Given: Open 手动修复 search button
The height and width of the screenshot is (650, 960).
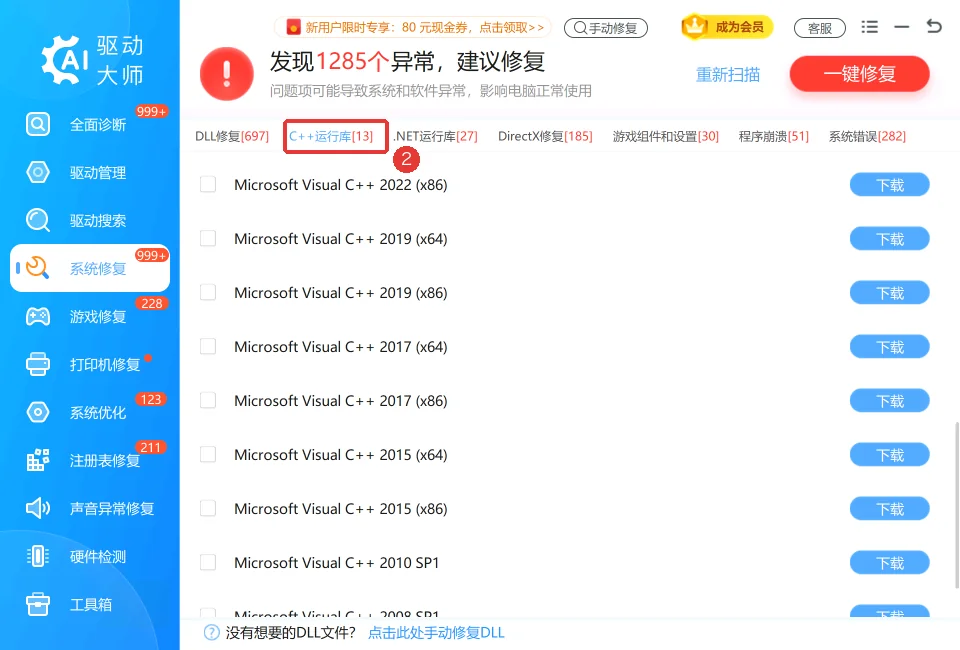Looking at the screenshot, I should [x=606, y=28].
